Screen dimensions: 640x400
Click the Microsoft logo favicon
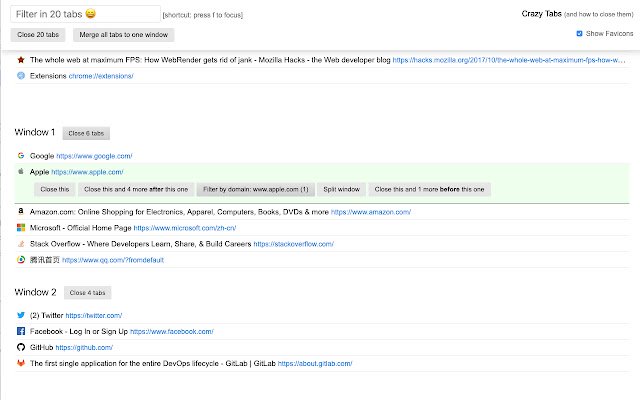click(21, 227)
